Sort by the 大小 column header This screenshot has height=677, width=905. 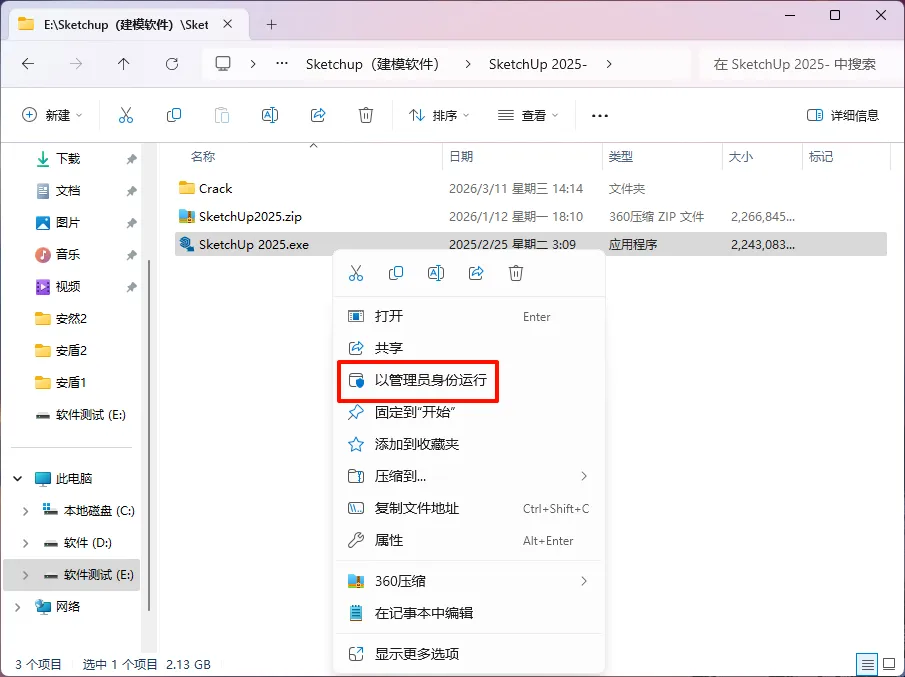741,156
